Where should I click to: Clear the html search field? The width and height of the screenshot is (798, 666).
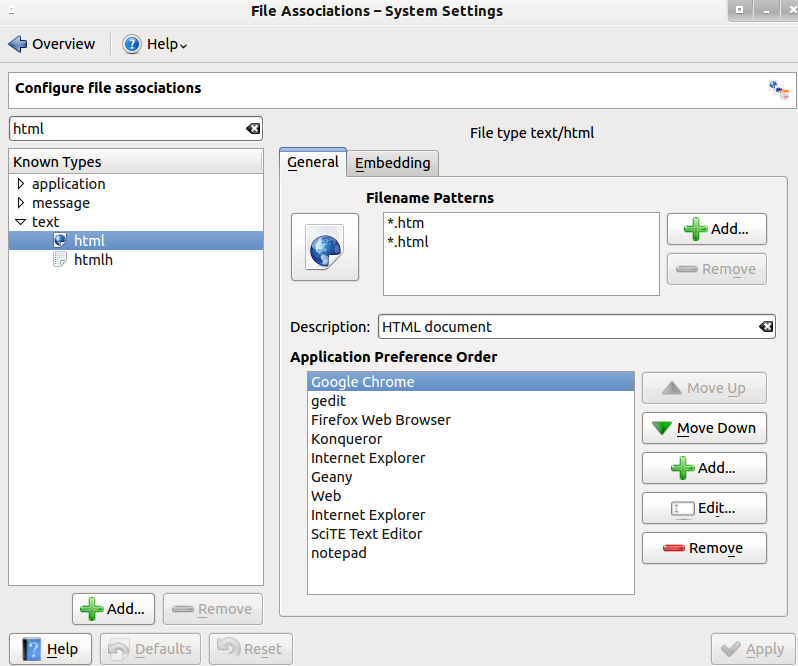tap(253, 129)
